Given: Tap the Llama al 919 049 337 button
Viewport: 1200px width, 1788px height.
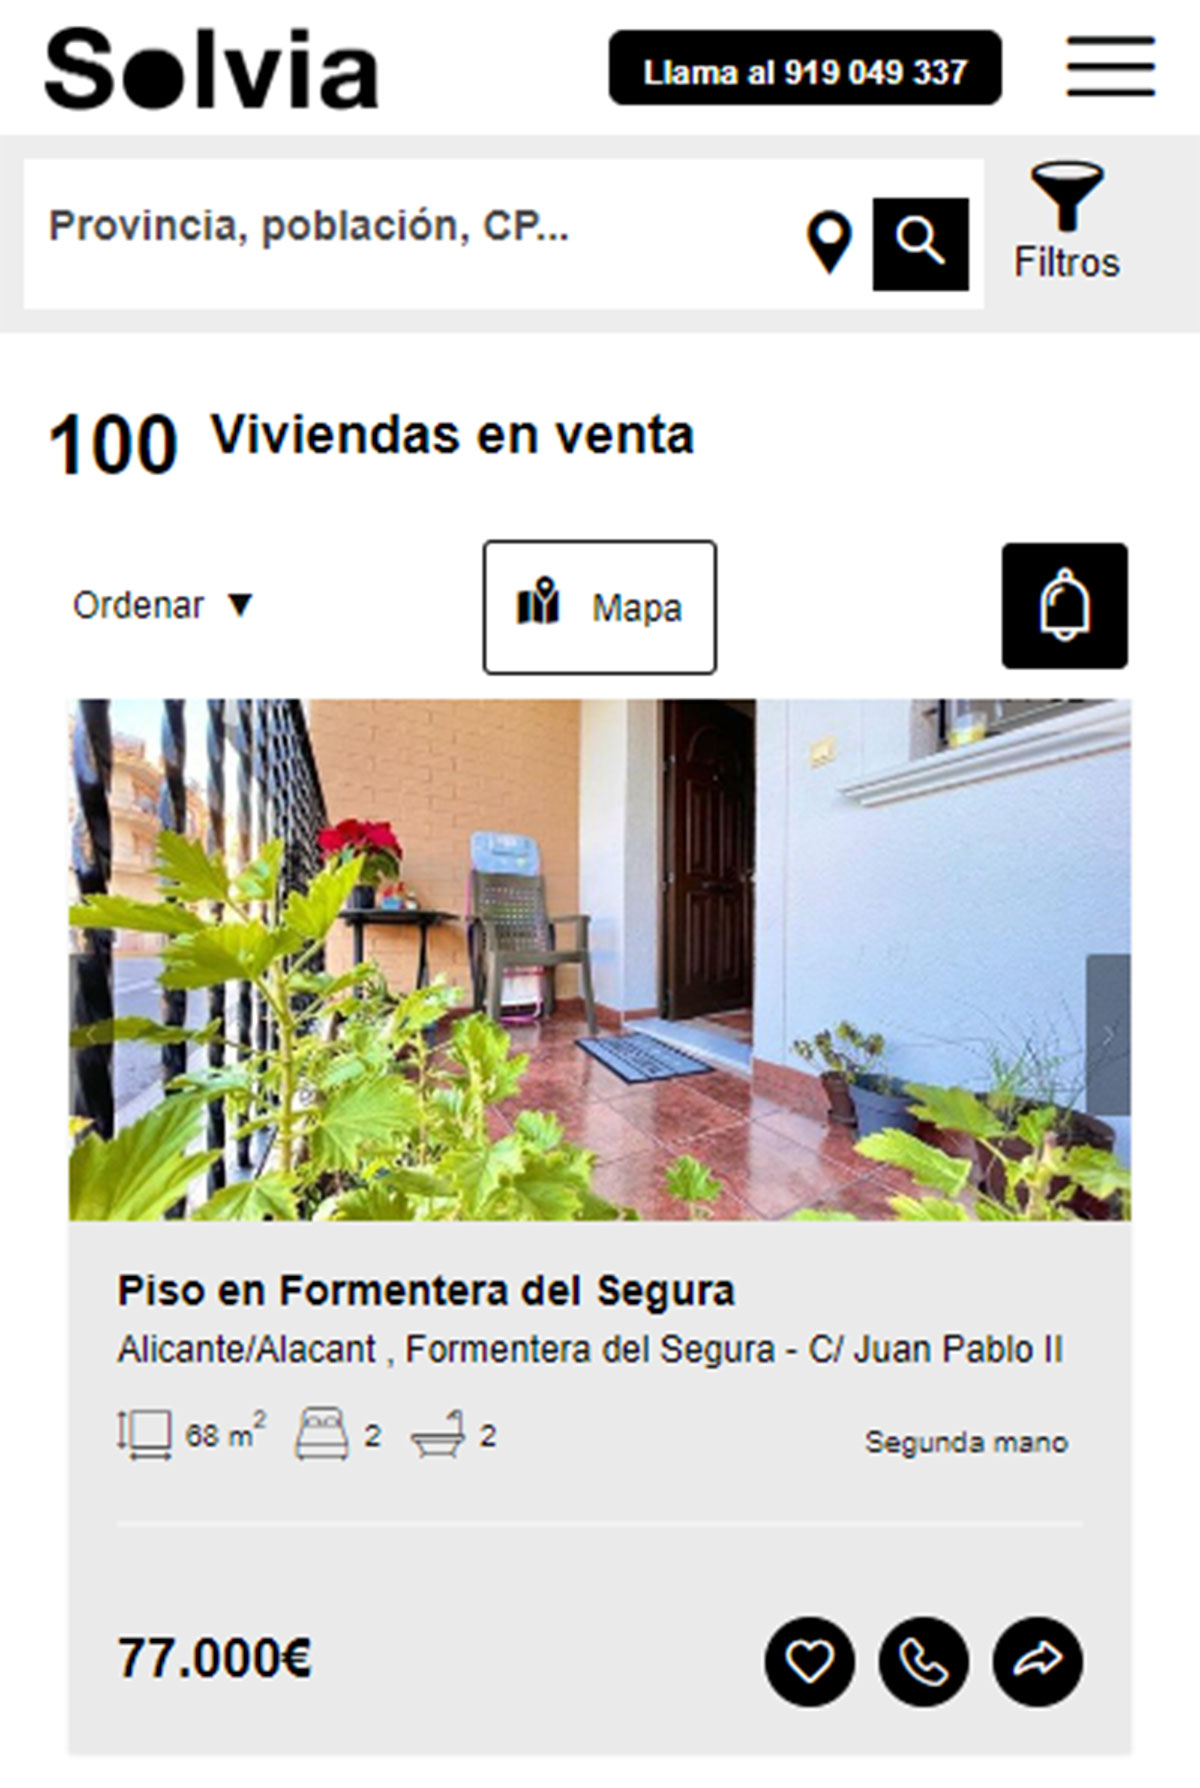Looking at the screenshot, I should pyautogui.click(x=805, y=68).
